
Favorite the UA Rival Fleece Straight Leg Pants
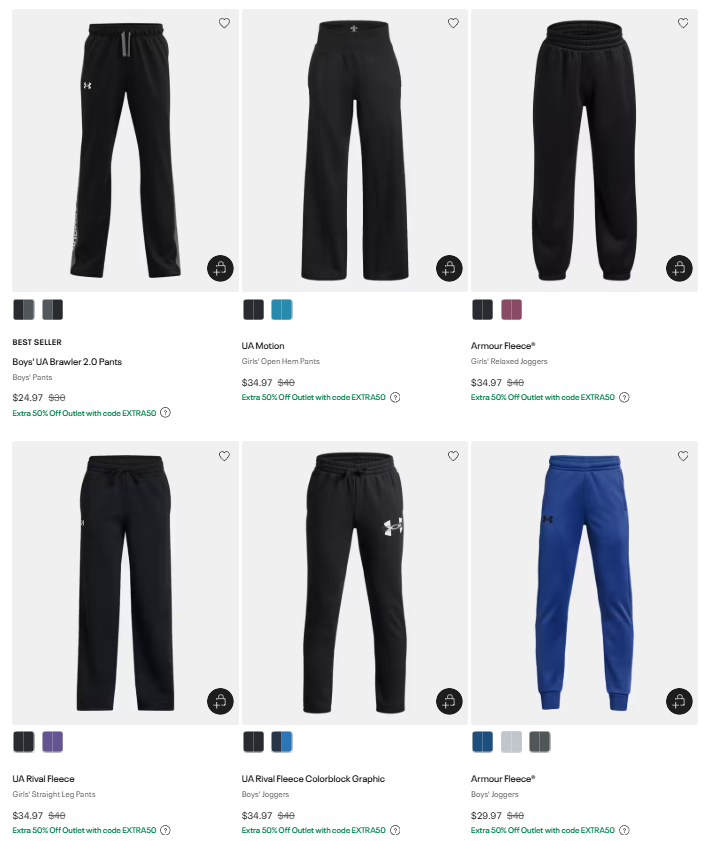224,456
